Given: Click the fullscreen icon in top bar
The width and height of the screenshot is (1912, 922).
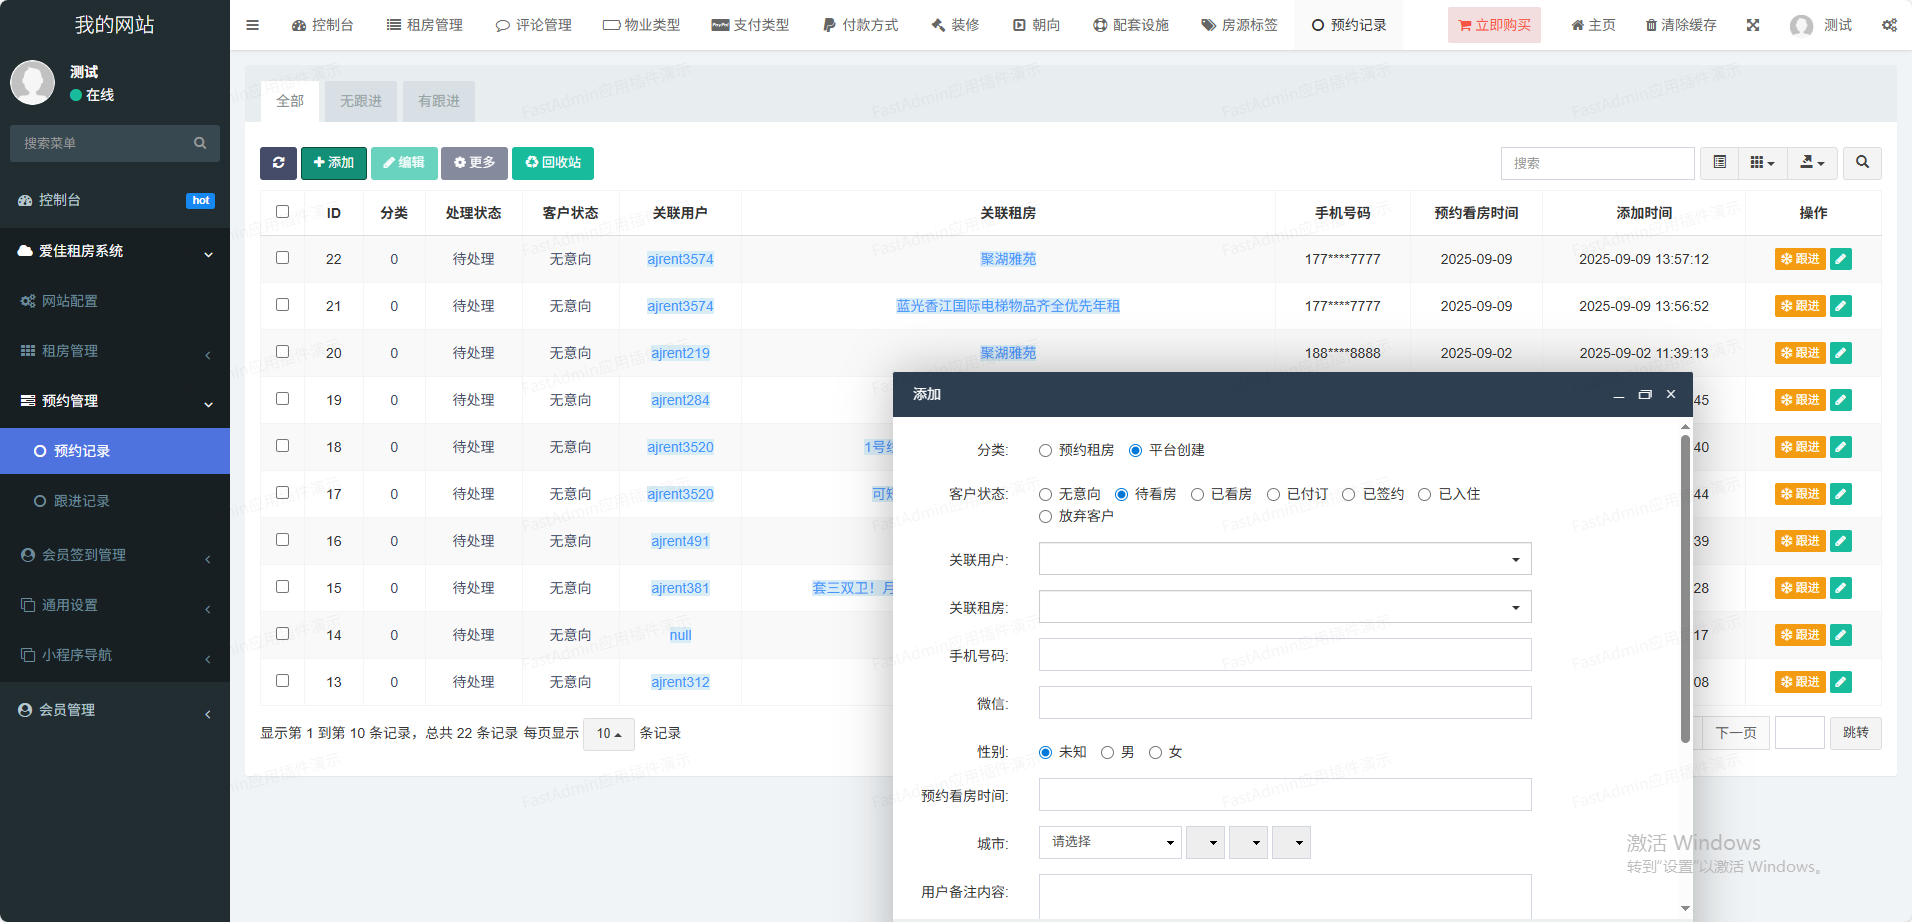Looking at the screenshot, I should click(1753, 25).
